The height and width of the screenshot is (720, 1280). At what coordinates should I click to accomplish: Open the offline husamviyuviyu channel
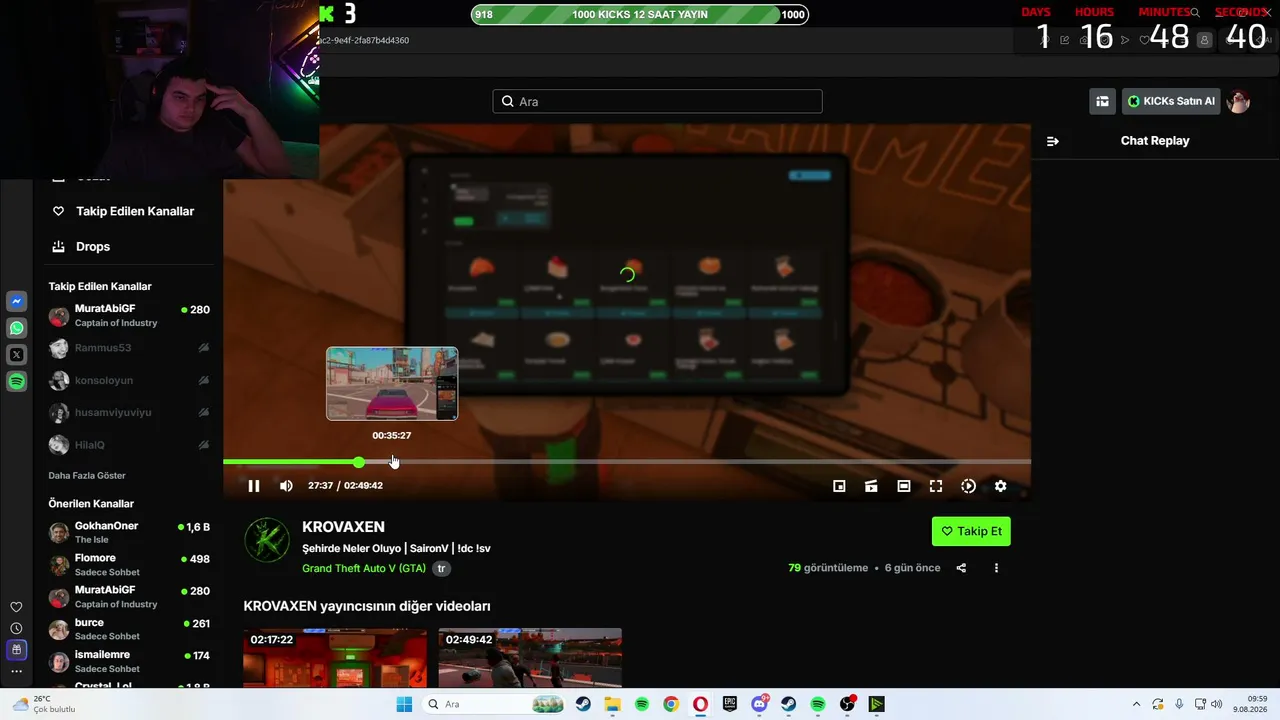(x=130, y=412)
